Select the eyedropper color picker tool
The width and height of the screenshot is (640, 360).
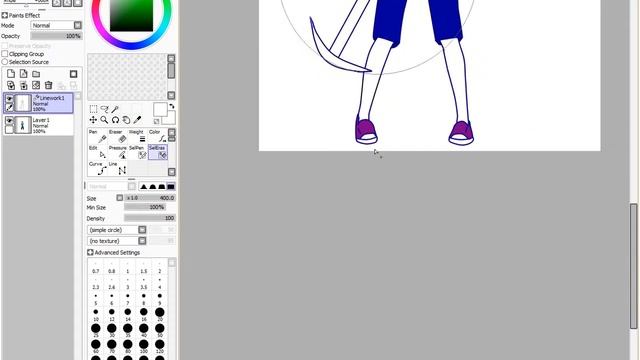138,120
